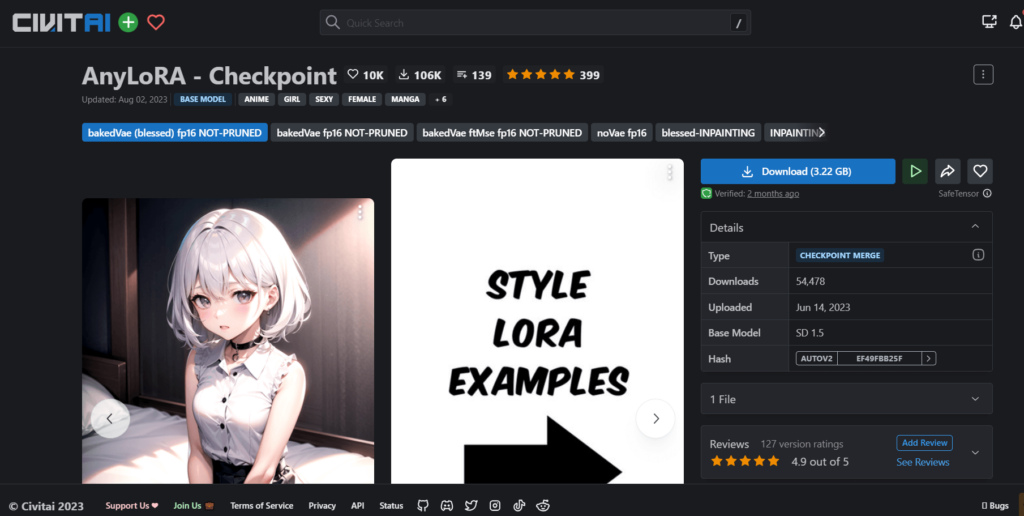Viewport: 1024px width, 516px height.
Task: Open the Reddit footer icon
Action: (543, 506)
